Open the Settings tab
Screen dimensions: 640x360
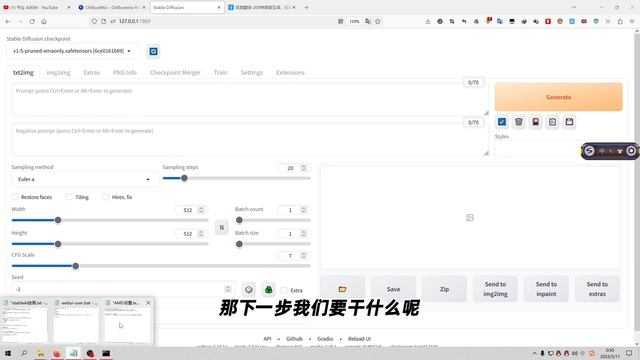click(x=251, y=73)
